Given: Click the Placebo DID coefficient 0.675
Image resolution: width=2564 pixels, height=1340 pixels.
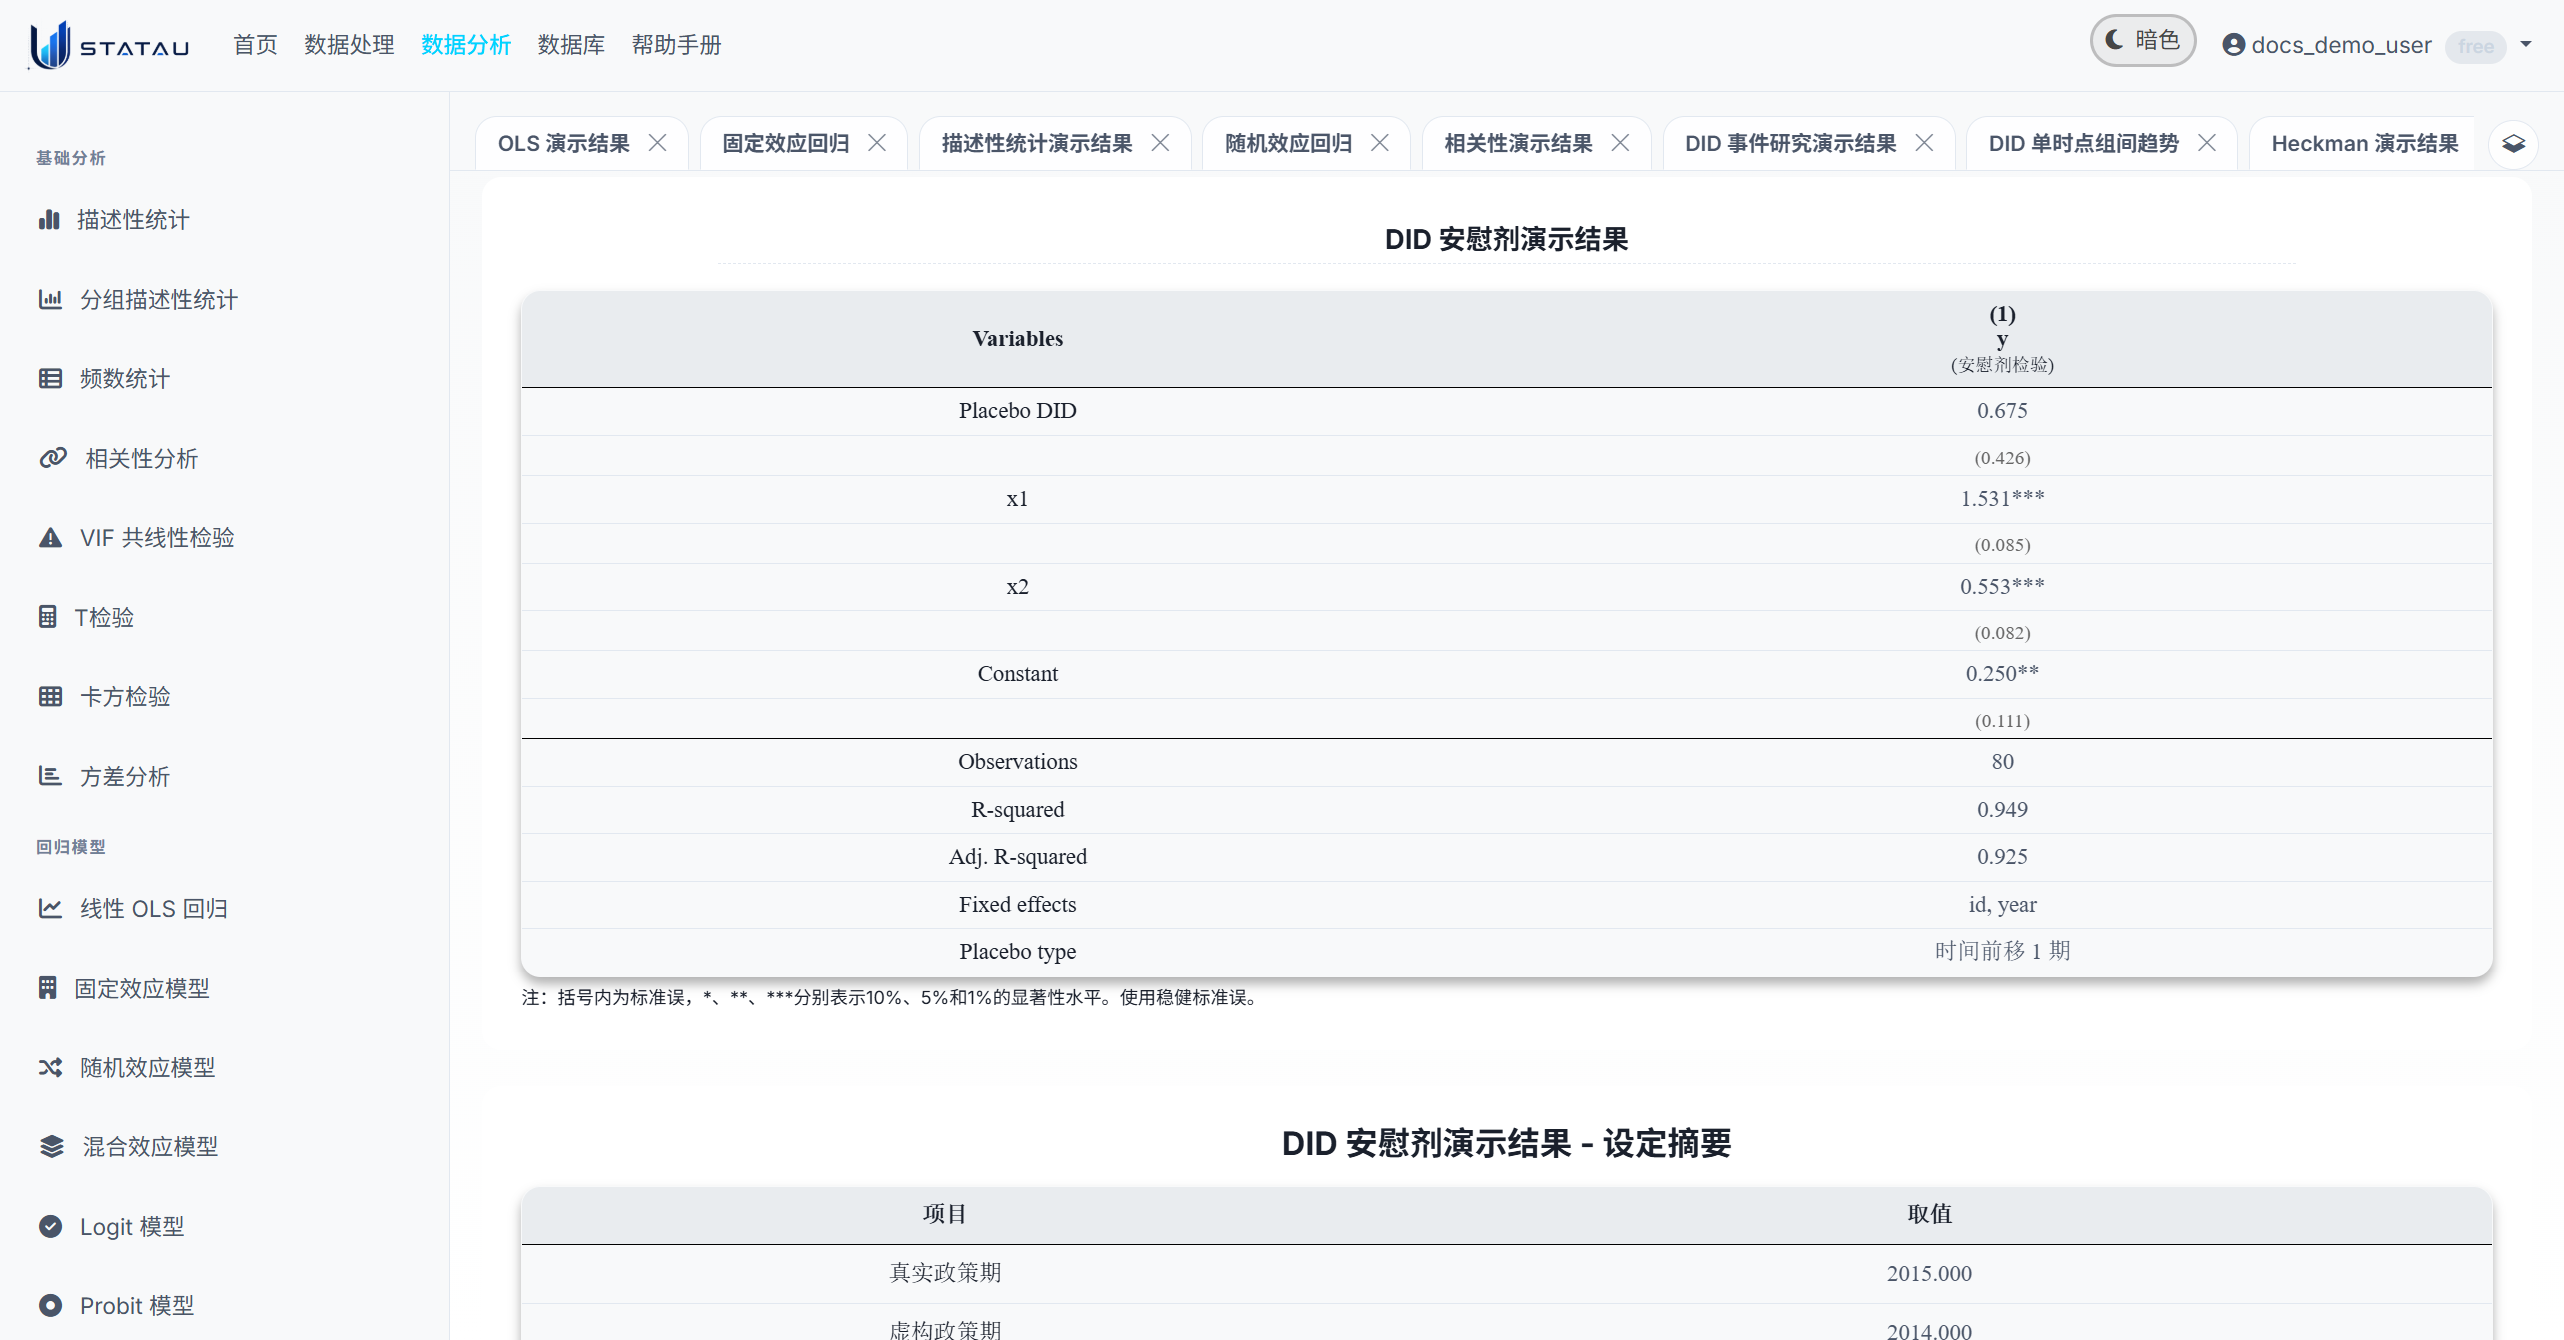Looking at the screenshot, I should point(2002,410).
